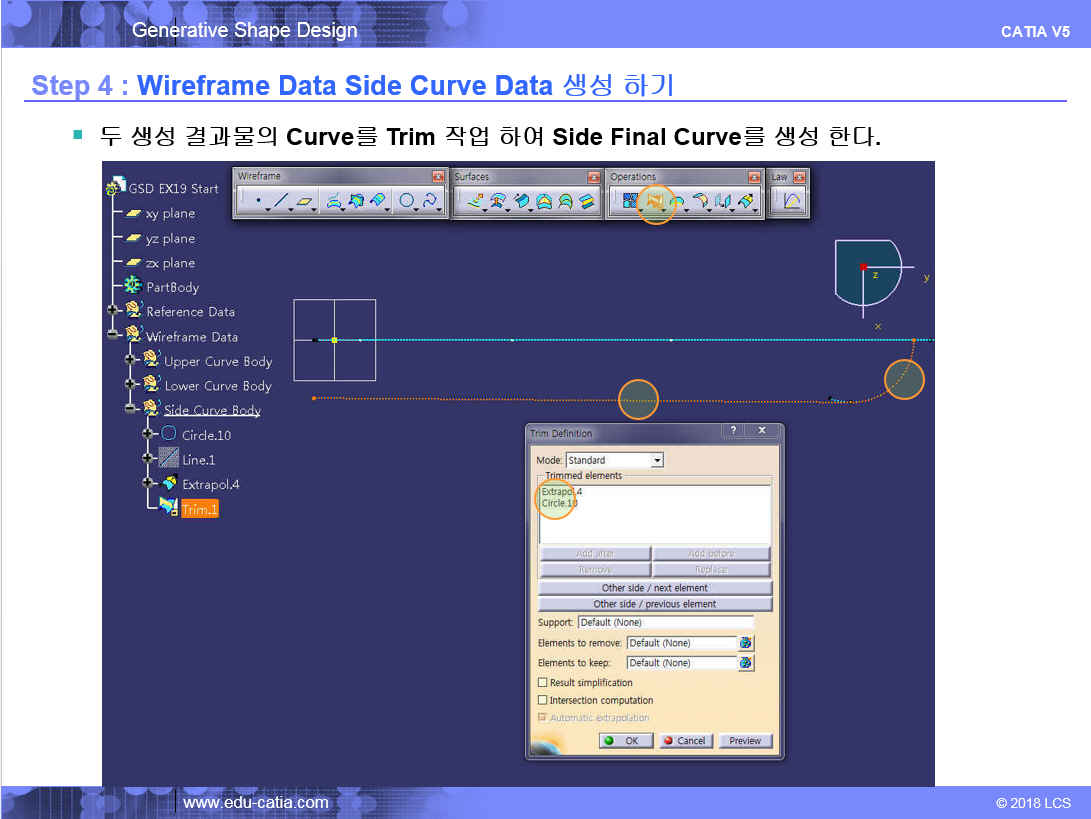This screenshot has width=1091, height=819.
Task: Open the Law tool icon
Action: (791, 202)
